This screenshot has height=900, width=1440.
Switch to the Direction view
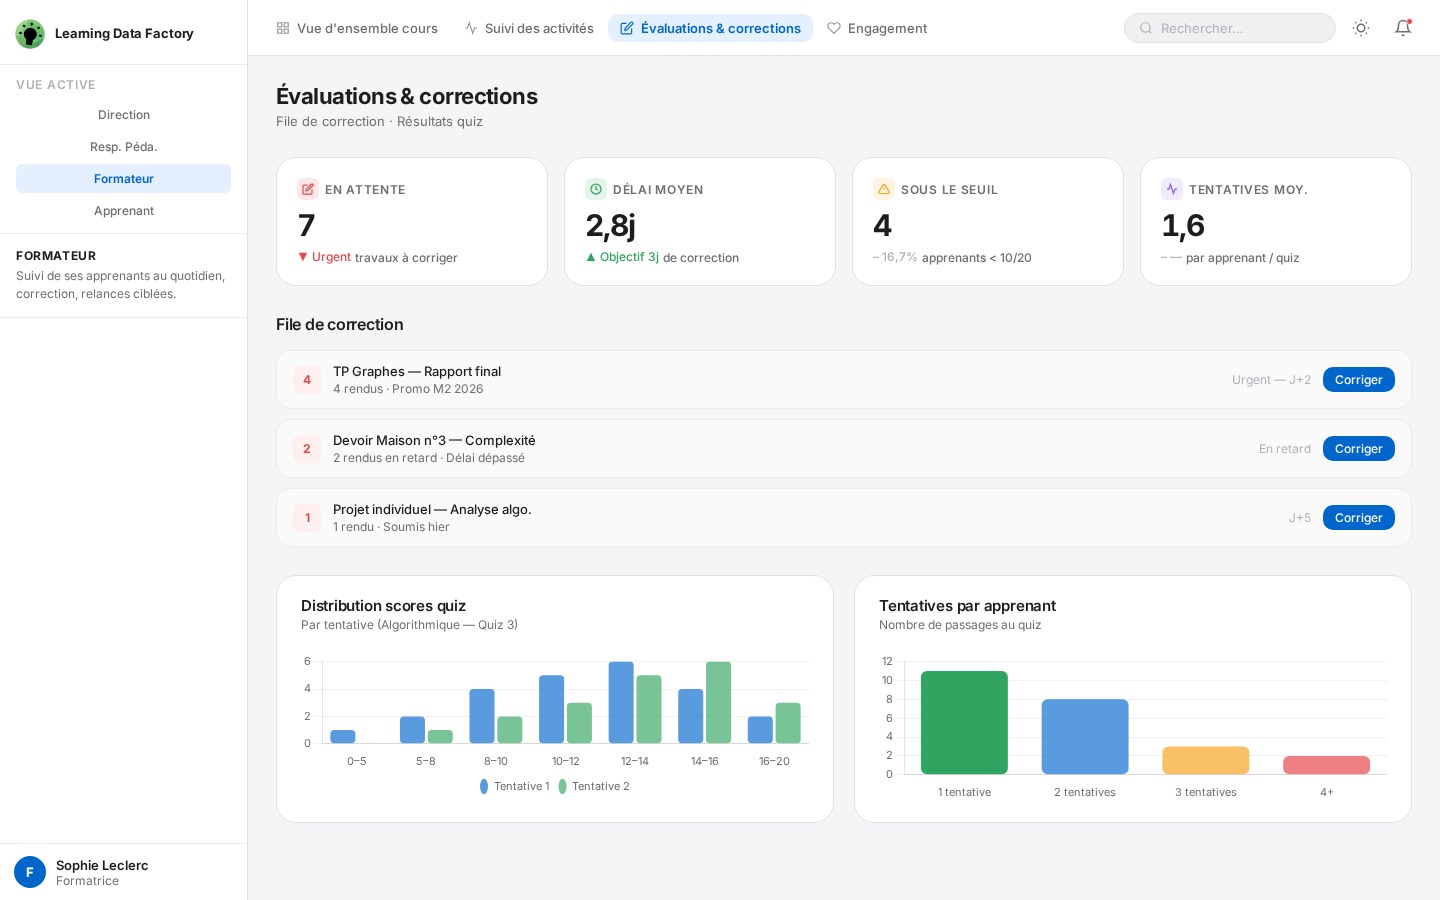click(x=124, y=115)
